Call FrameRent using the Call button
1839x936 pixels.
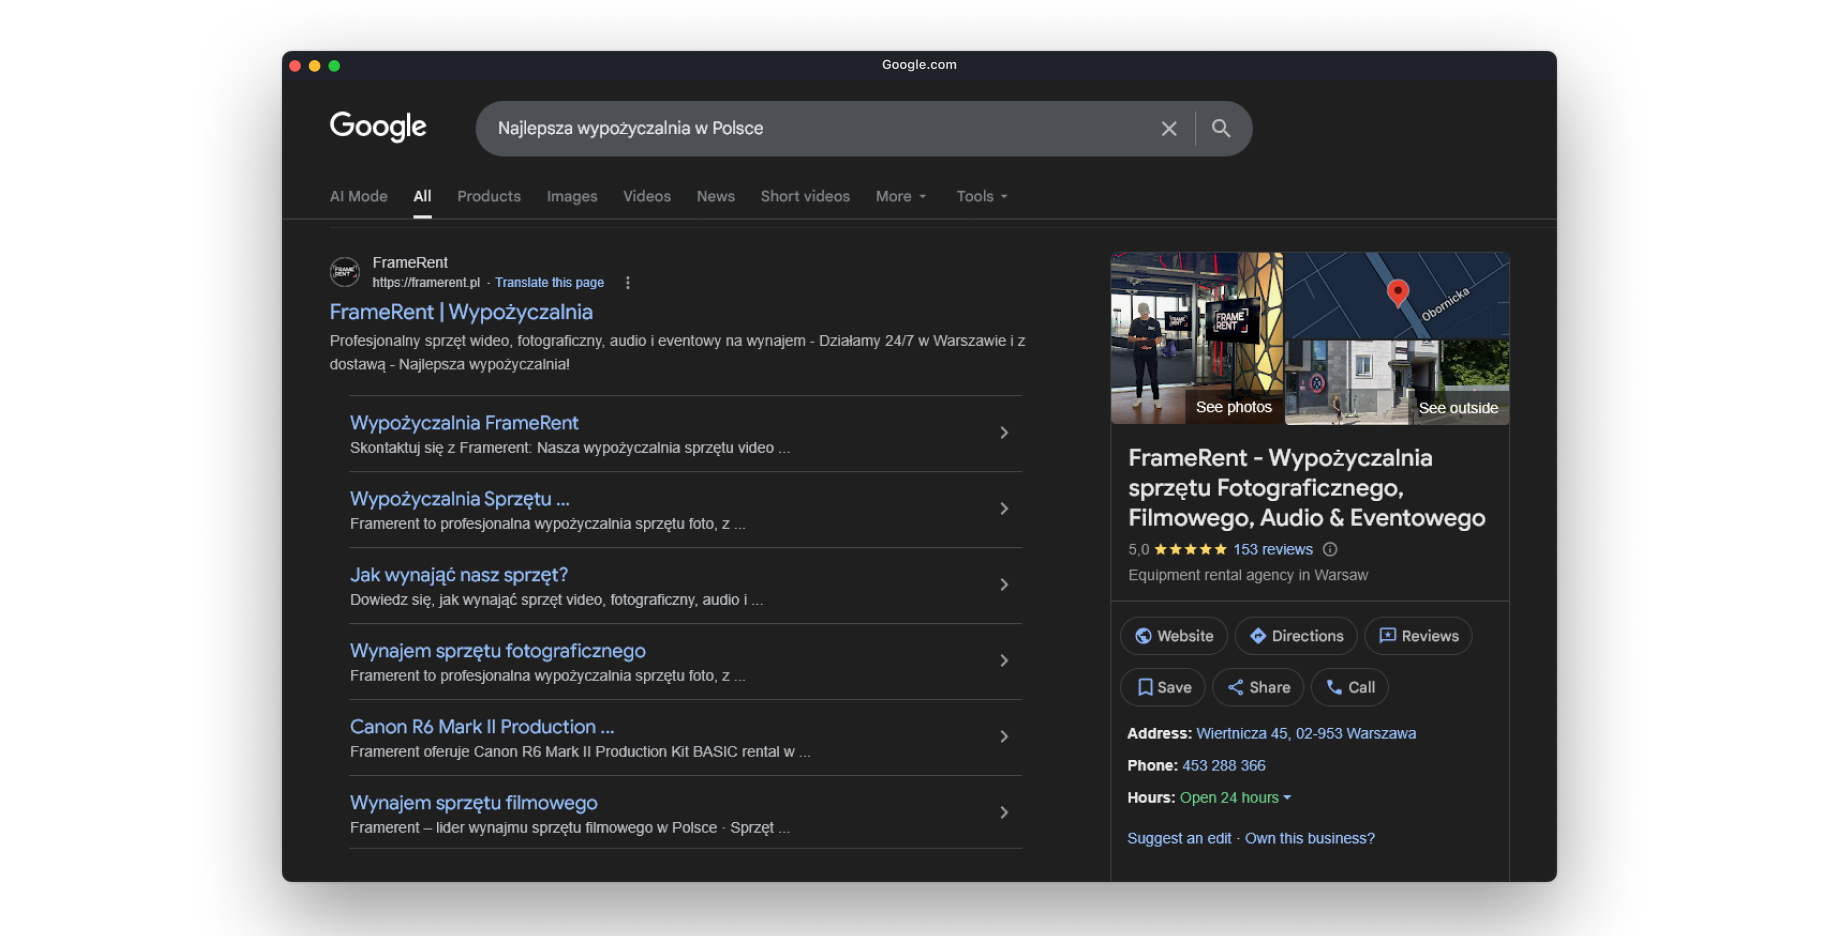coord(1349,687)
